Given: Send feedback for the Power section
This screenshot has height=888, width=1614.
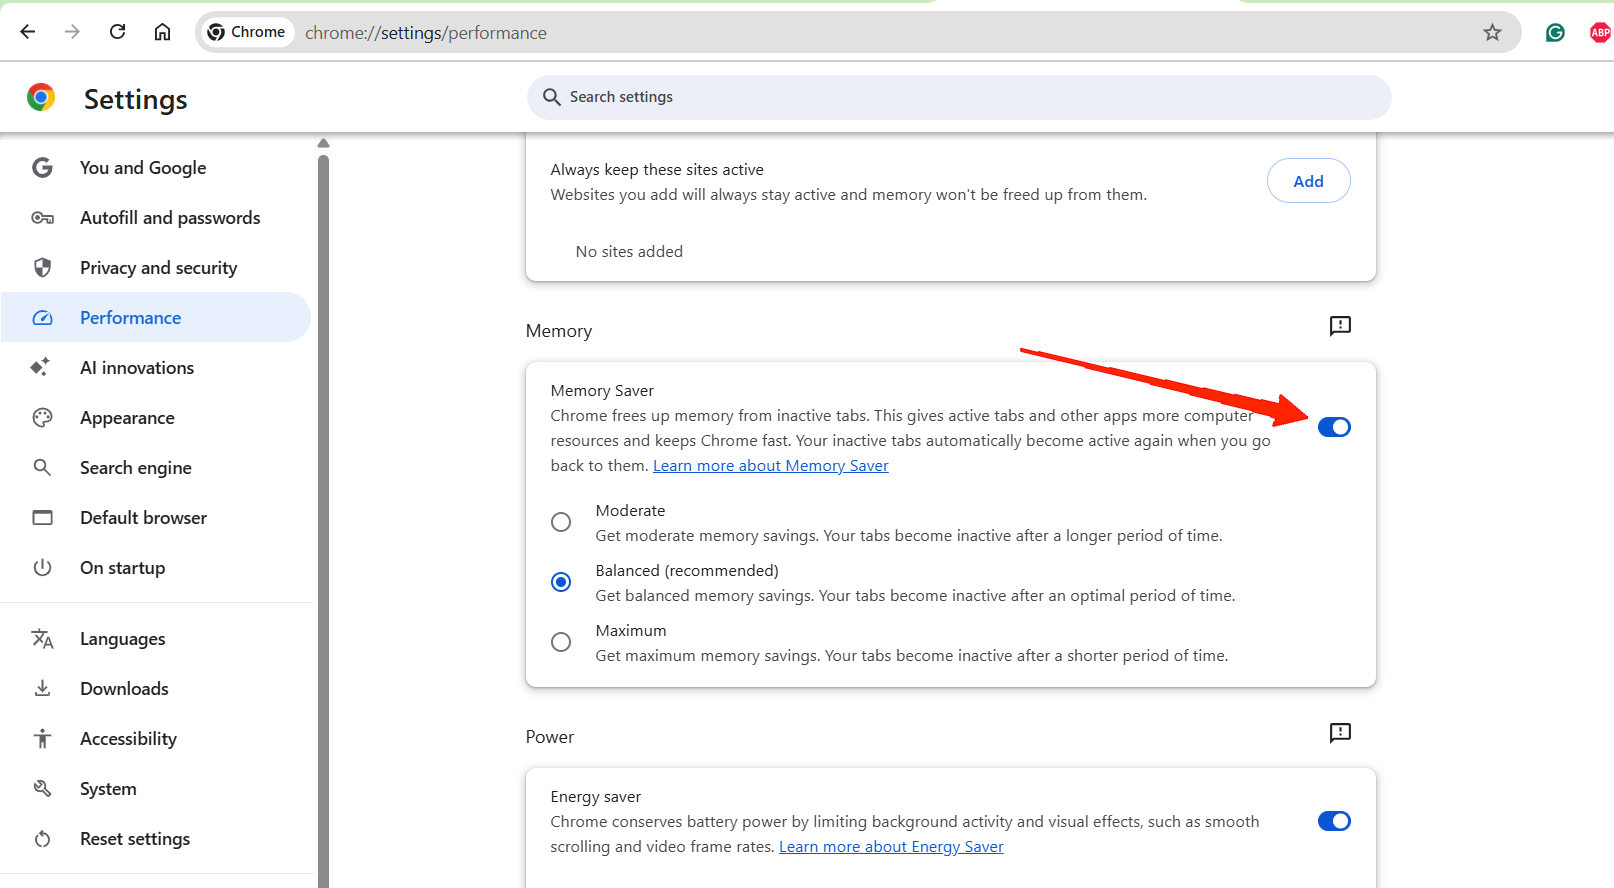Looking at the screenshot, I should [x=1340, y=733].
